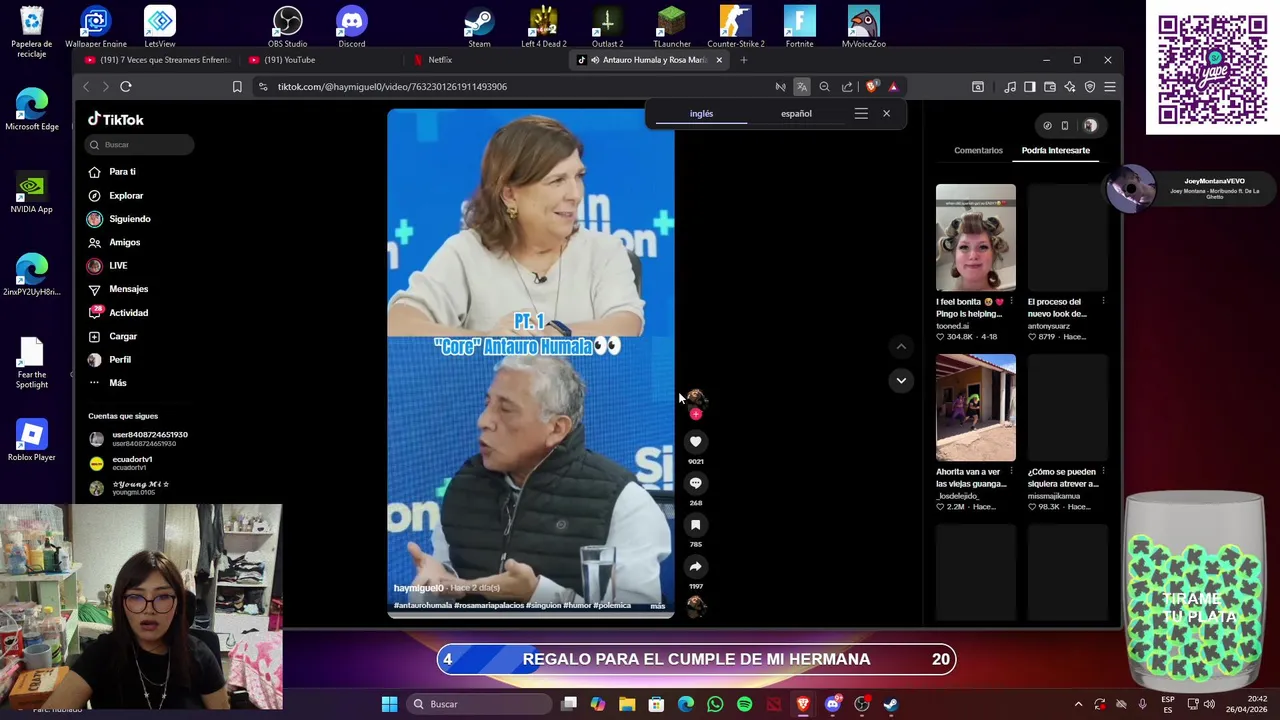Open volume control in system tray
This screenshot has height=720, width=1280.
1209,704
